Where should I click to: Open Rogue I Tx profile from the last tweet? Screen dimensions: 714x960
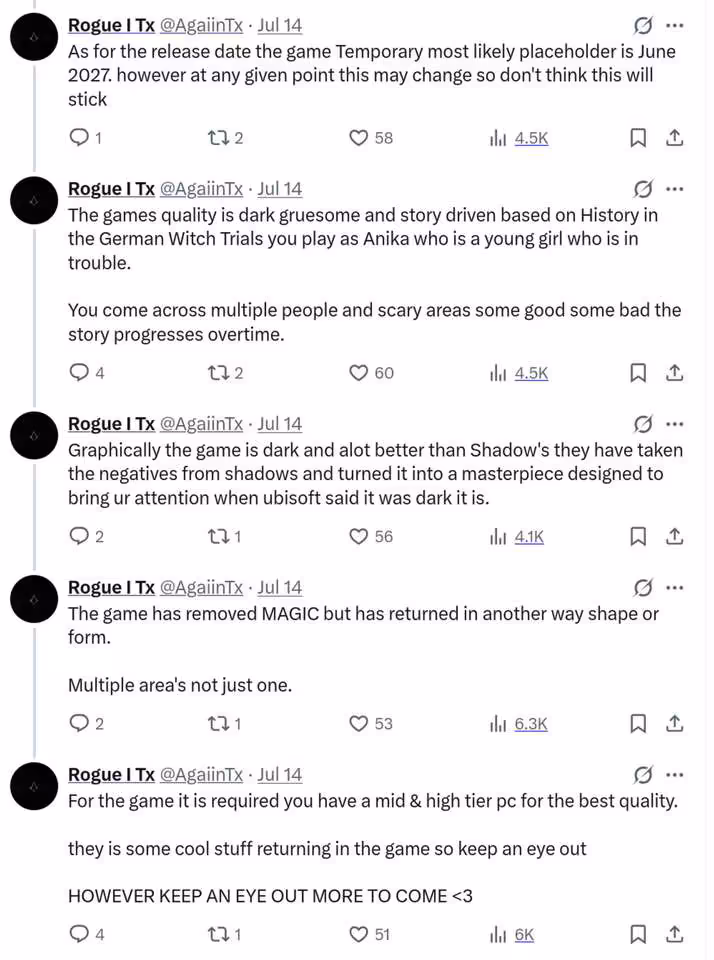pos(111,774)
